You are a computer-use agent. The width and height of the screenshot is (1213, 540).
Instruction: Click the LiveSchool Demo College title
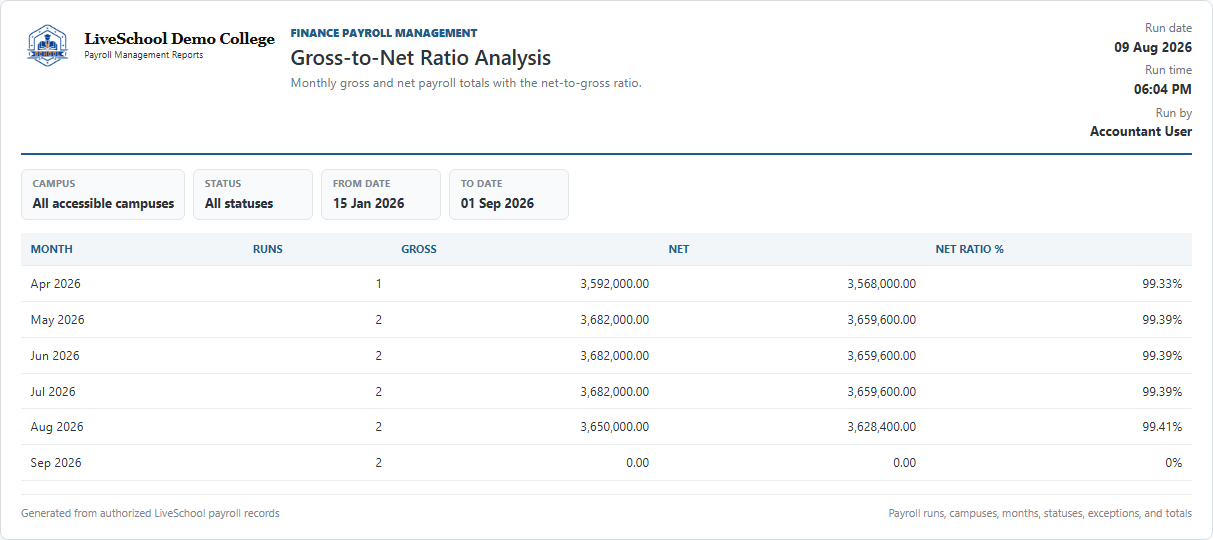[x=179, y=39]
